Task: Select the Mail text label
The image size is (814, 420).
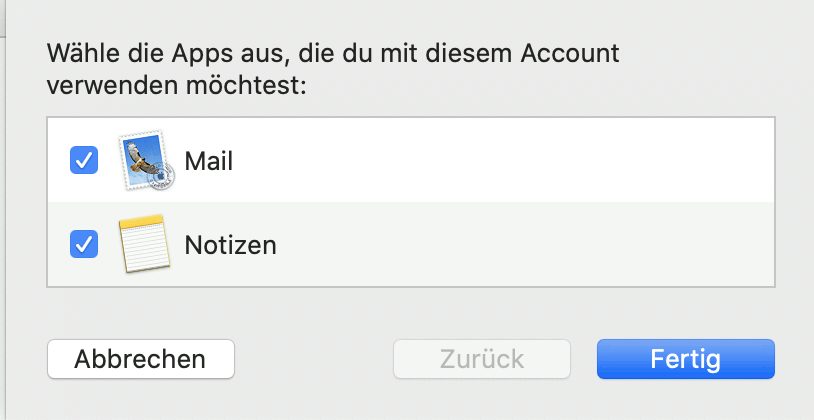Action: [x=209, y=161]
